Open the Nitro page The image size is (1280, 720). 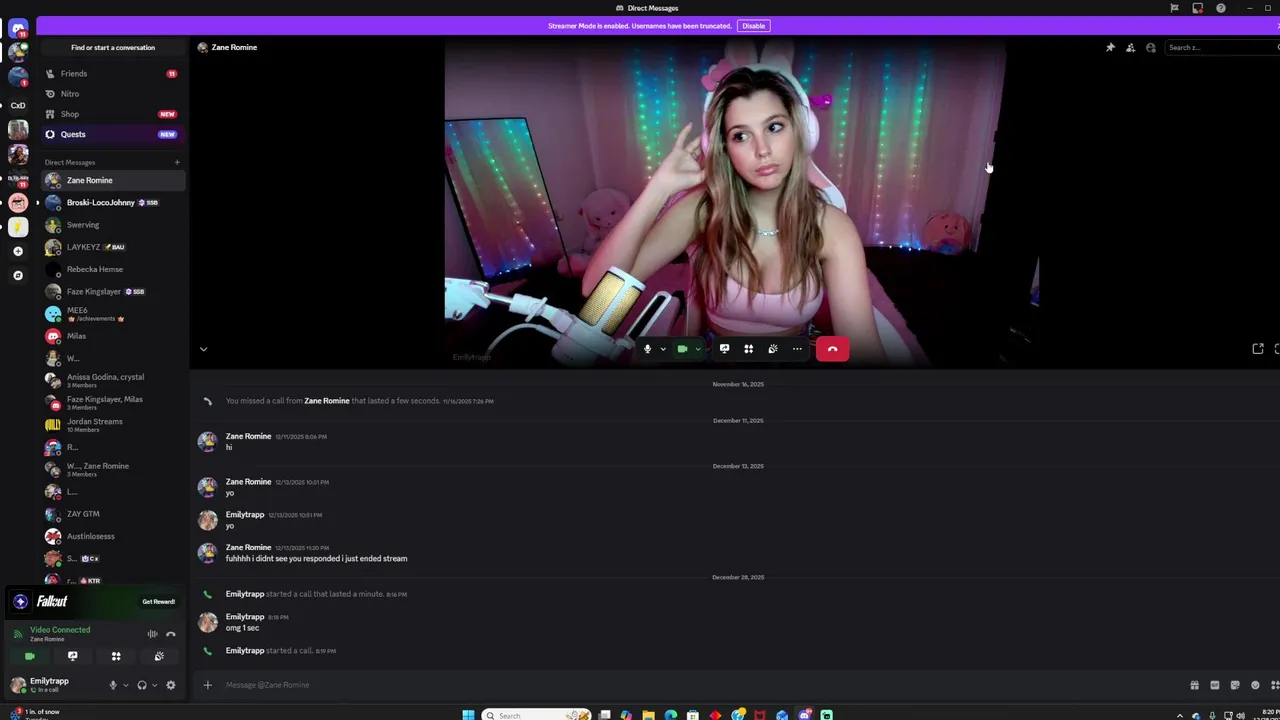[x=112, y=94]
